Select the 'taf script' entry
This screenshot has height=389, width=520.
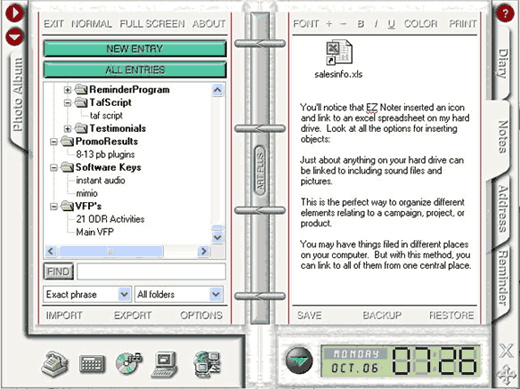(106, 116)
